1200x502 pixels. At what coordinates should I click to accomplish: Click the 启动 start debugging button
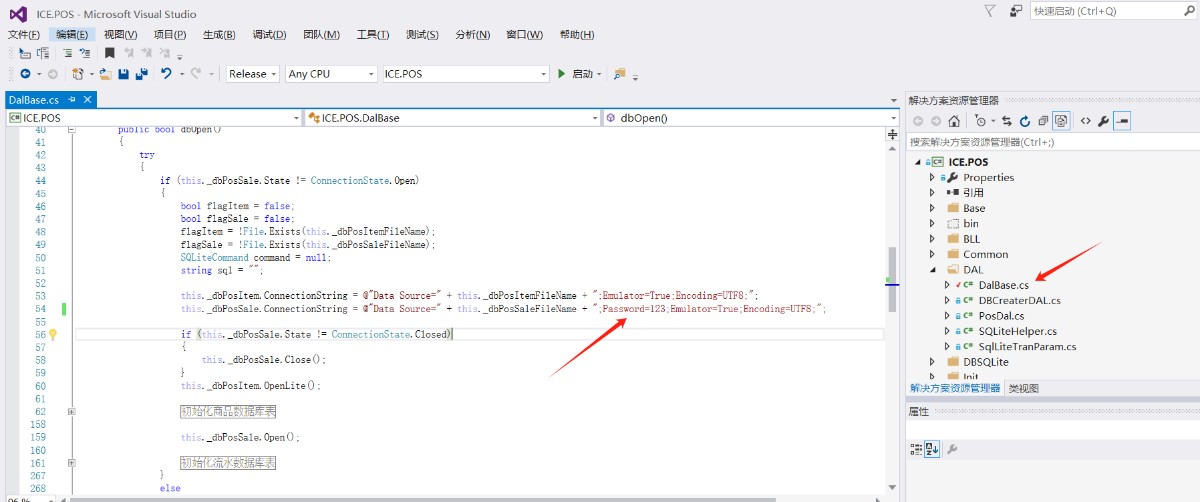575,74
